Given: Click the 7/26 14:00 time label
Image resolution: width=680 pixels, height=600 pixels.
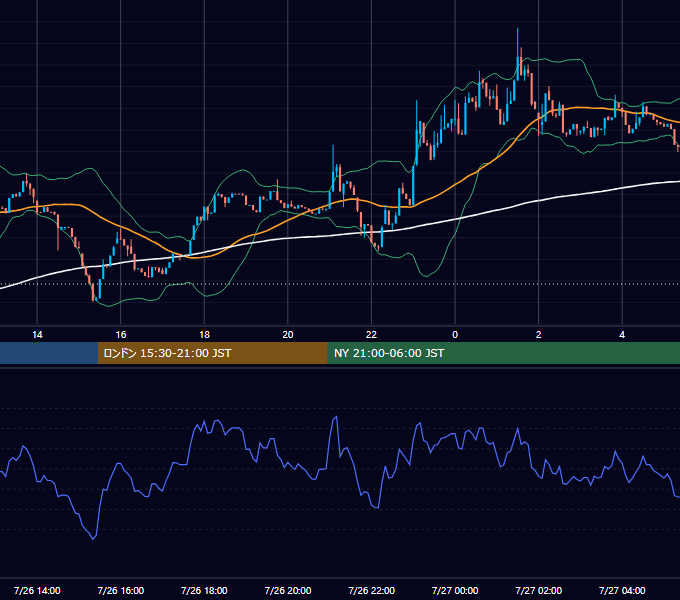Looking at the screenshot, I should [37, 590].
